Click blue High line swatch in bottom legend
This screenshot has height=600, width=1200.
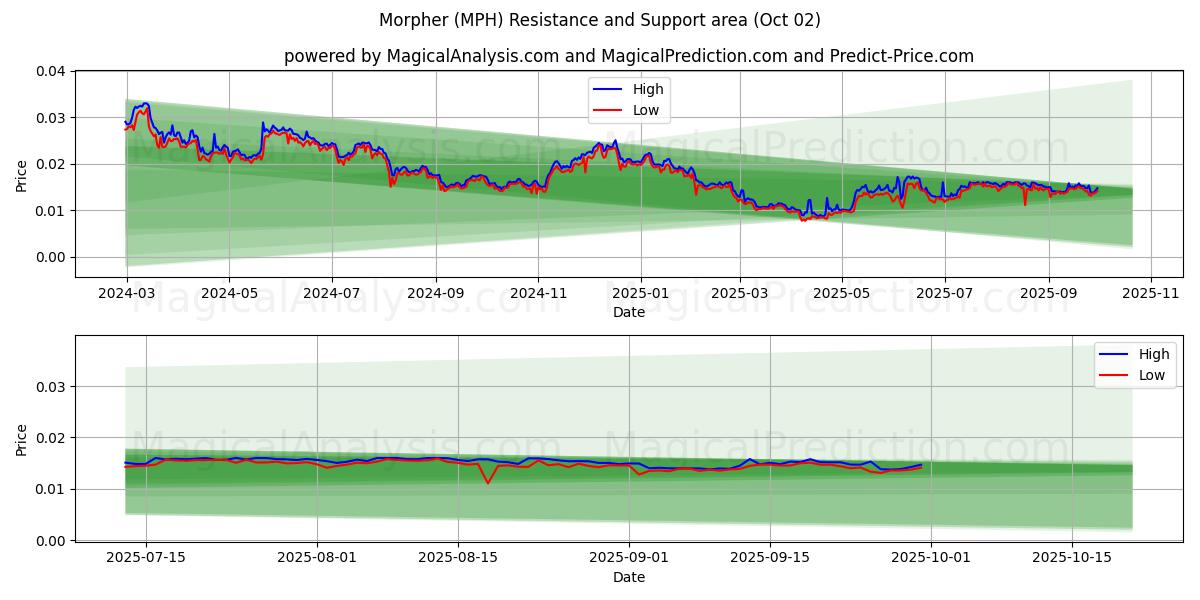click(x=1114, y=354)
